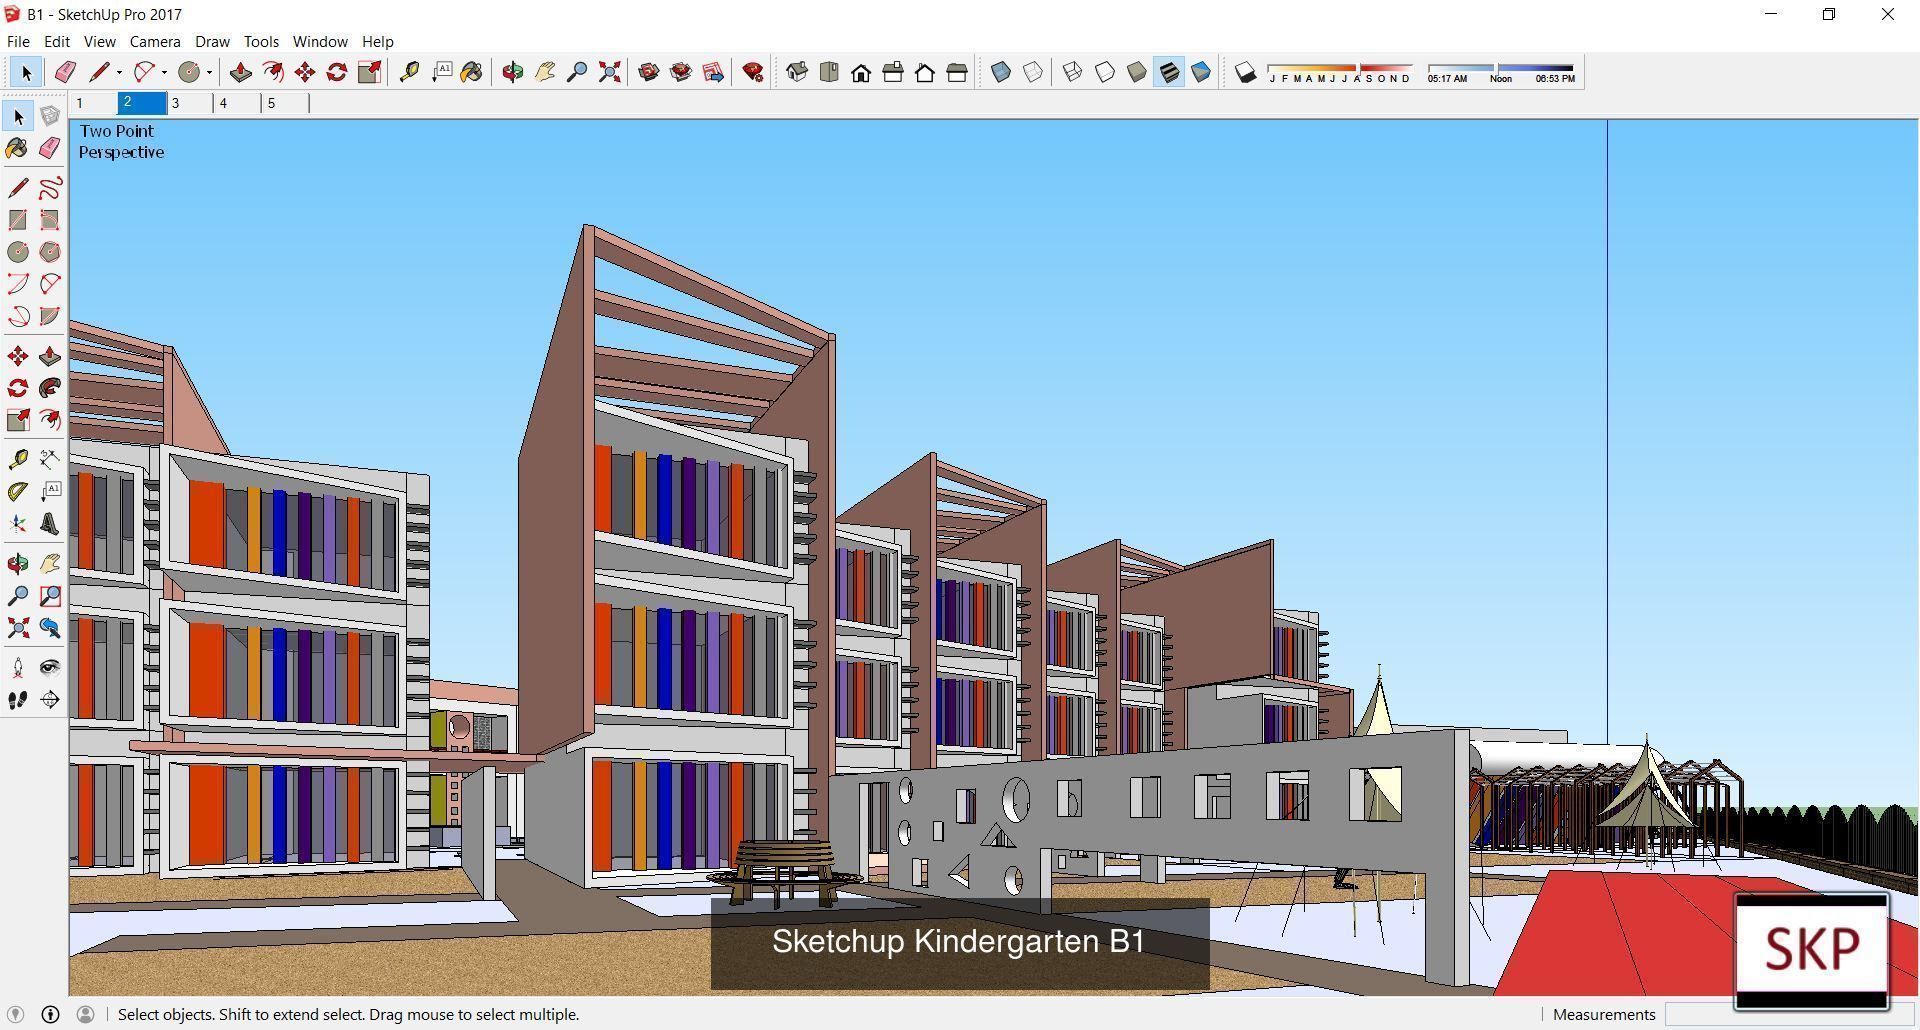Select Make Component tool in left palette

(50, 116)
